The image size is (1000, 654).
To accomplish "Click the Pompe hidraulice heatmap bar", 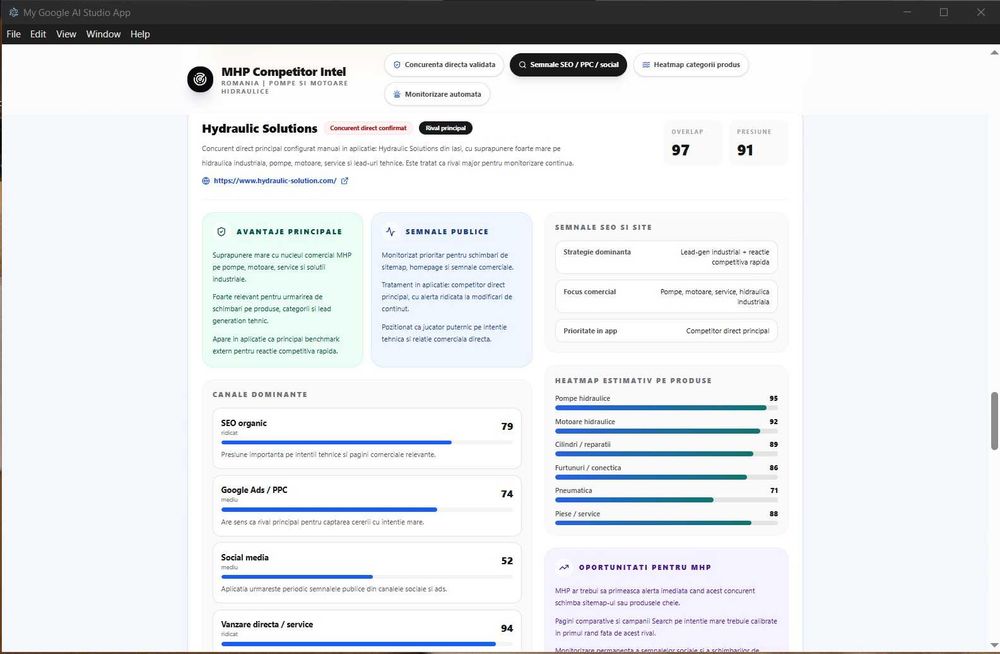I will click(x=666, y=408).
